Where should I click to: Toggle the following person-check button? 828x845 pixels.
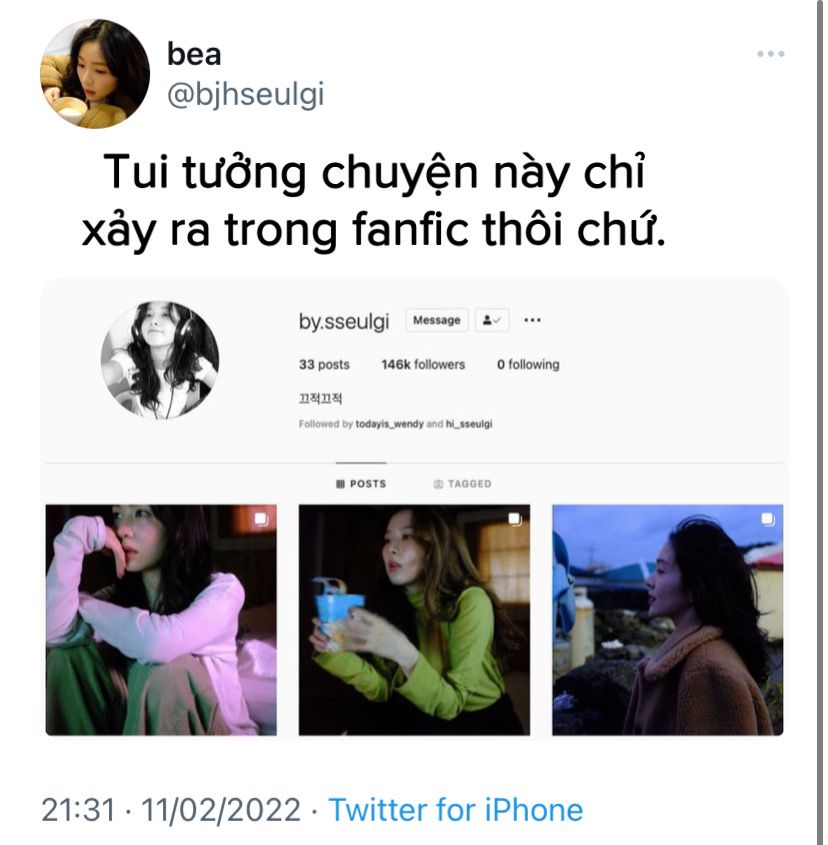point(492,320)
